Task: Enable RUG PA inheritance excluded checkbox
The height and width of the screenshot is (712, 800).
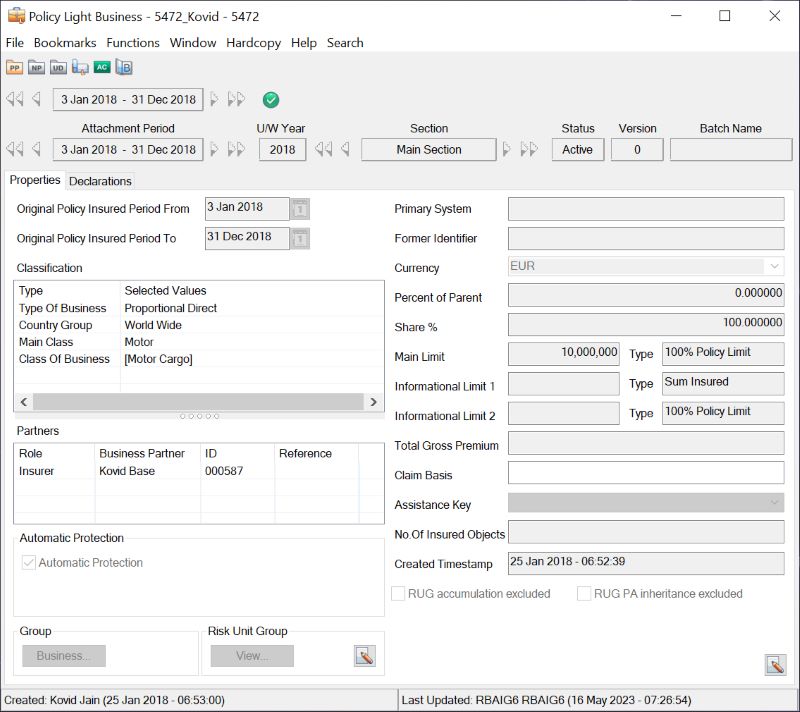Action: point(584,594)
